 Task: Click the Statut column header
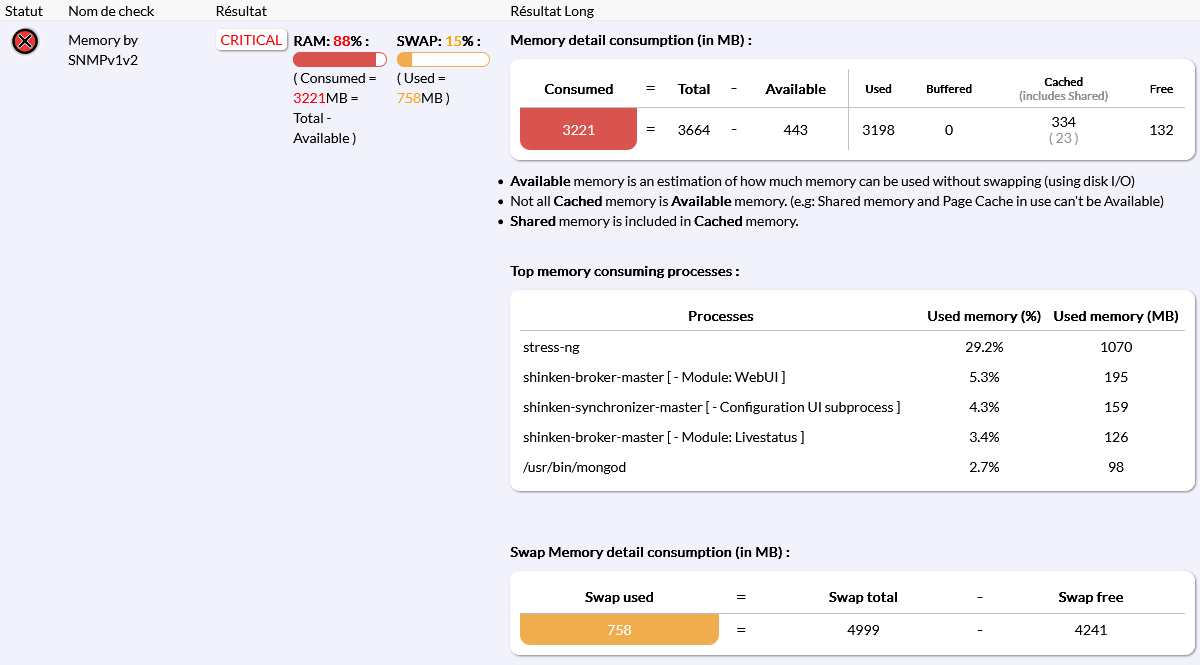tap(25, 11)
